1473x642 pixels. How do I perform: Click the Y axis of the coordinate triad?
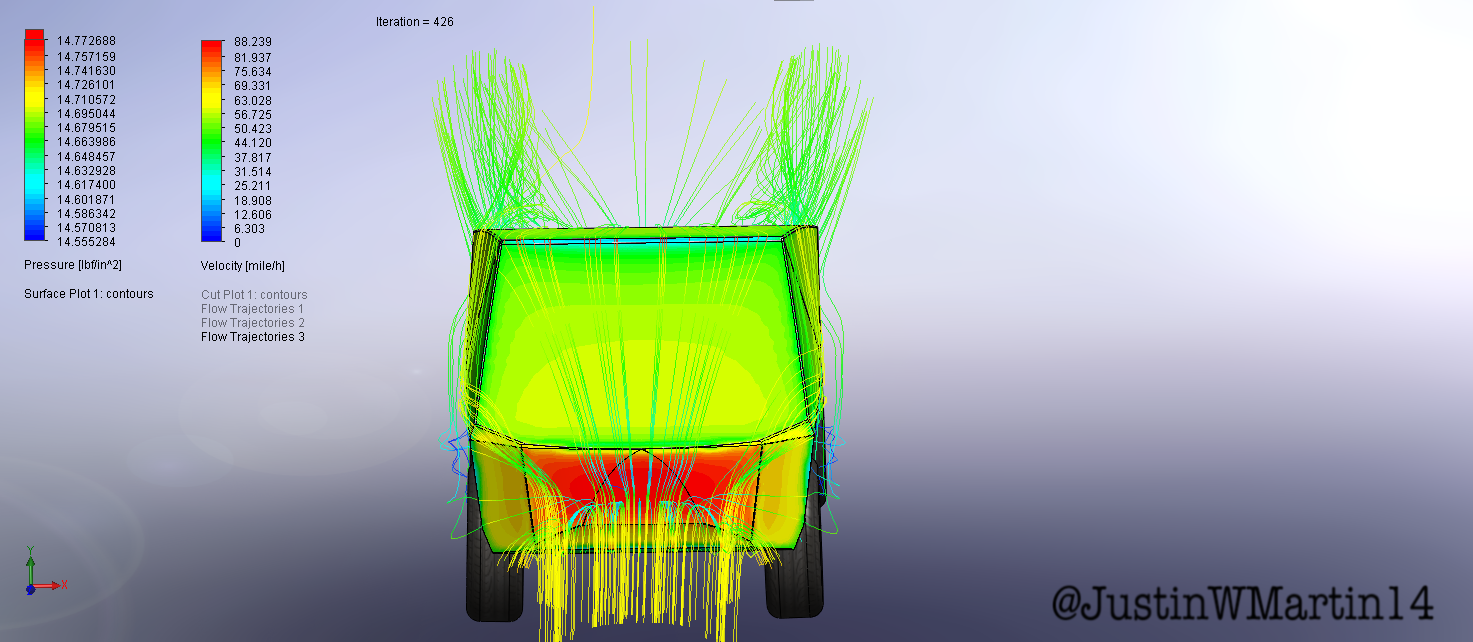[x=31, y=562]
